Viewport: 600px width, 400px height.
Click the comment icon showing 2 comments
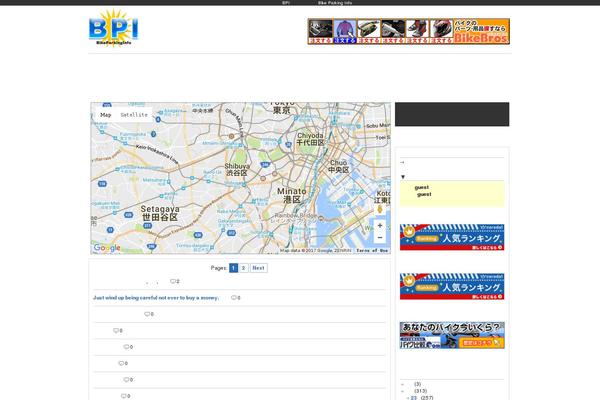point(174,281)
